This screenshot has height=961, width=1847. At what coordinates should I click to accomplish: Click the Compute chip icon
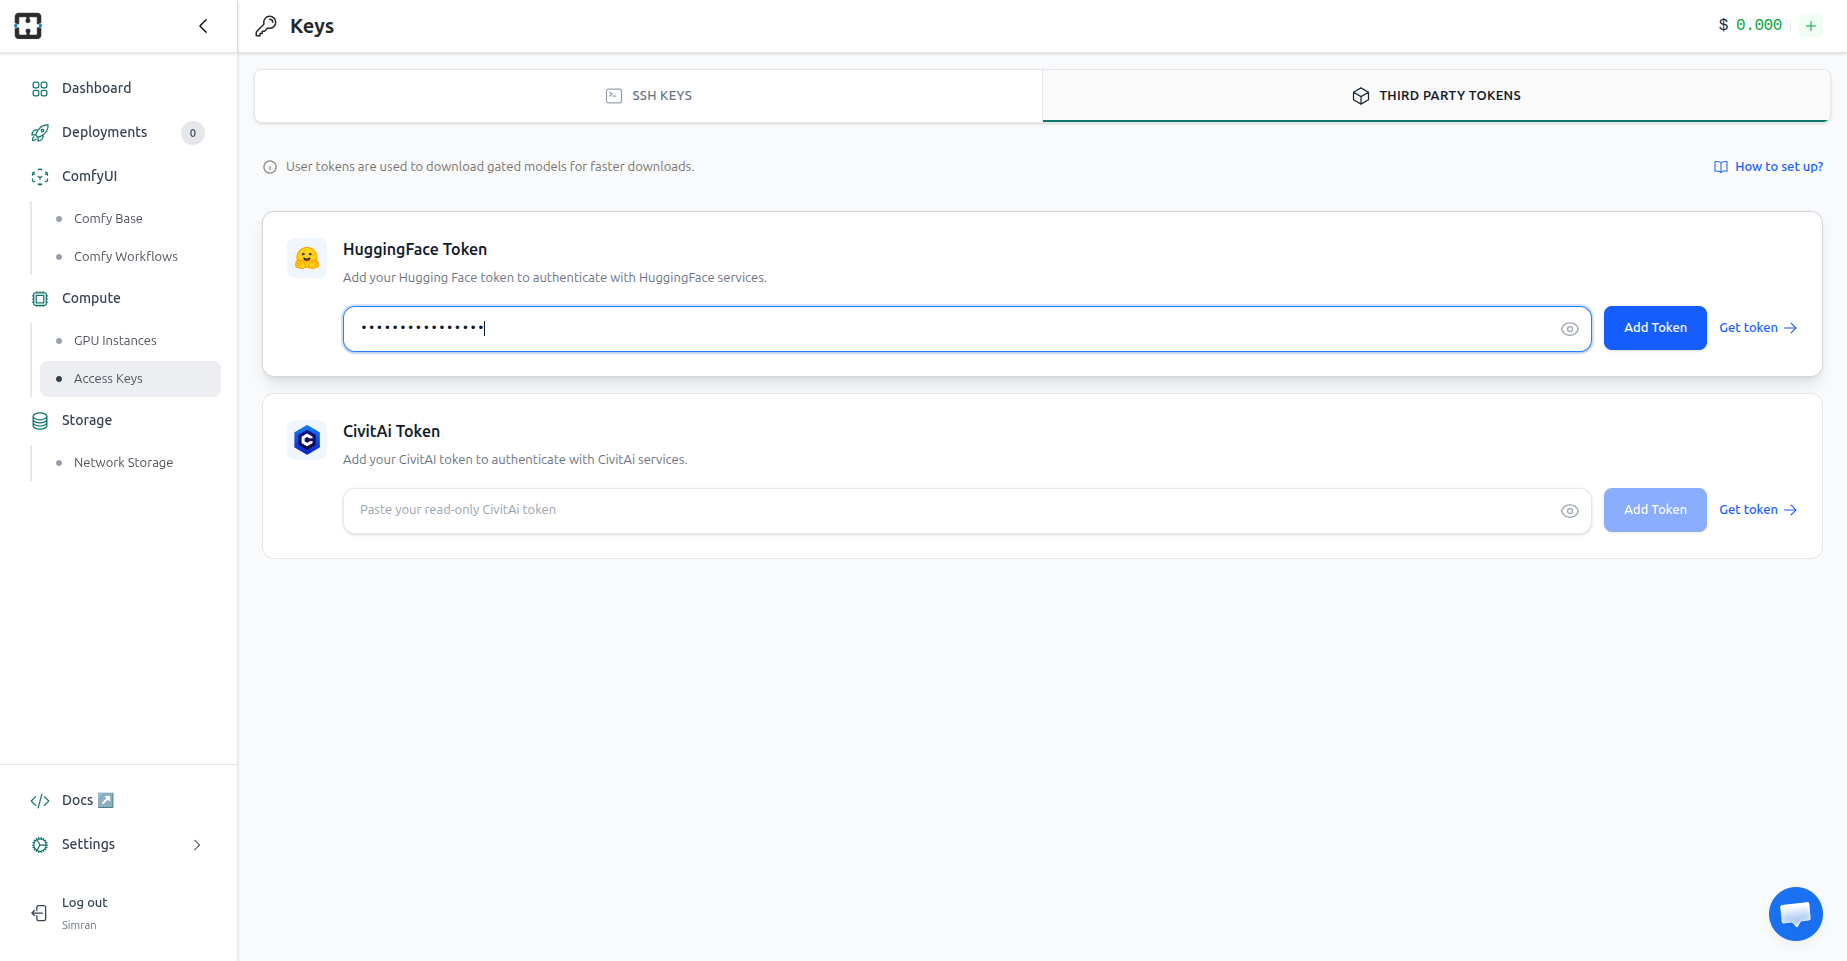coord(40,299)
